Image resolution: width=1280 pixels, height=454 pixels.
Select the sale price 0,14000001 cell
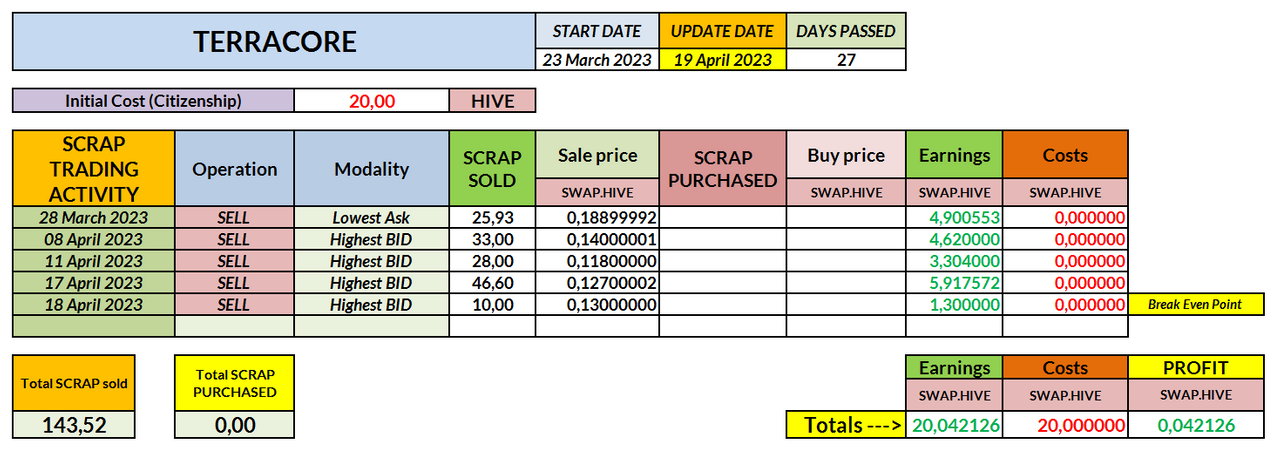tap(597, 239)
